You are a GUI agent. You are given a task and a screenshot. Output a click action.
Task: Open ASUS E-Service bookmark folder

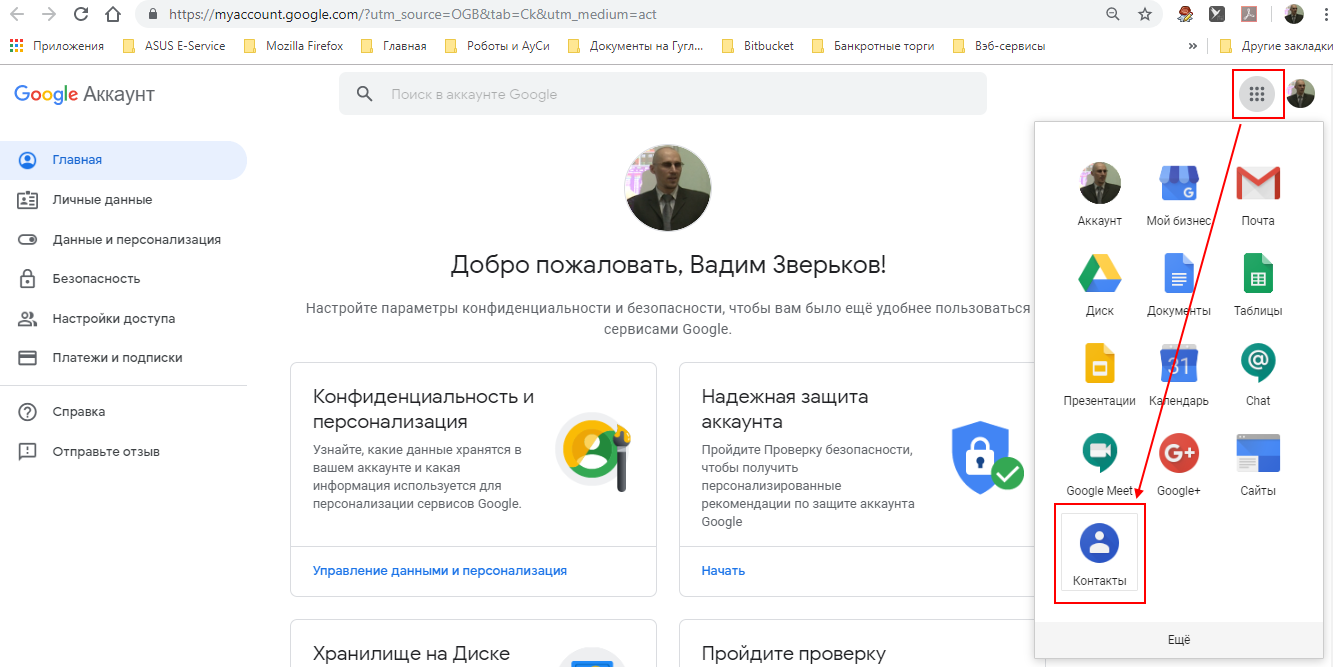(174, 46)
